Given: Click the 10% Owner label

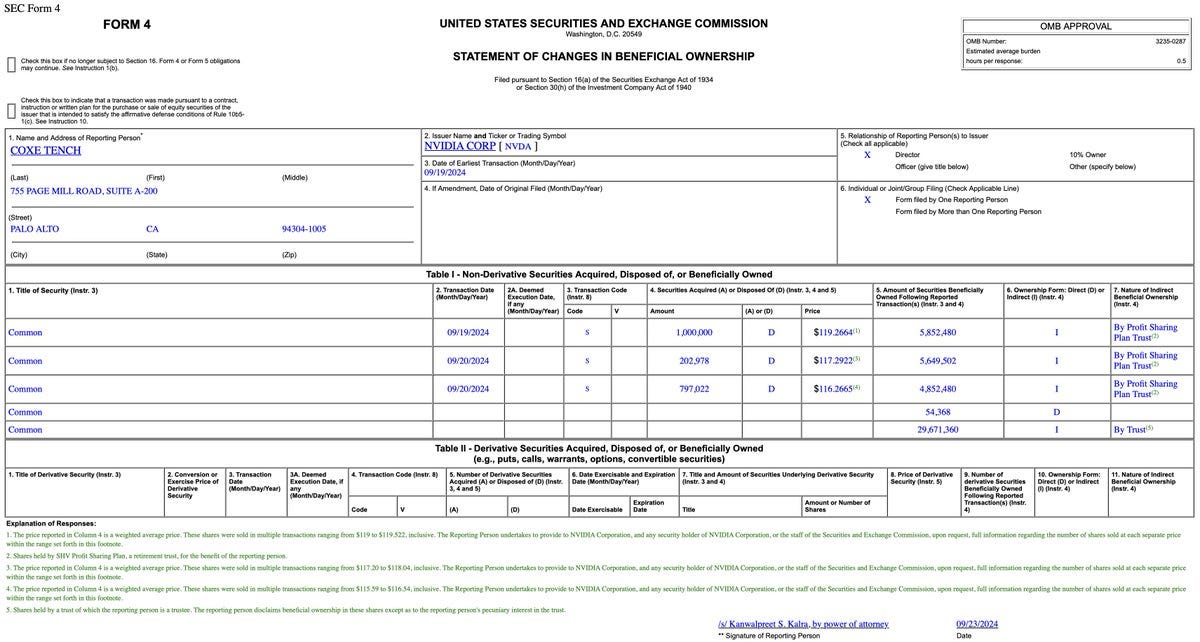Looking at the screenshot, I should [x=1088, y=155].
